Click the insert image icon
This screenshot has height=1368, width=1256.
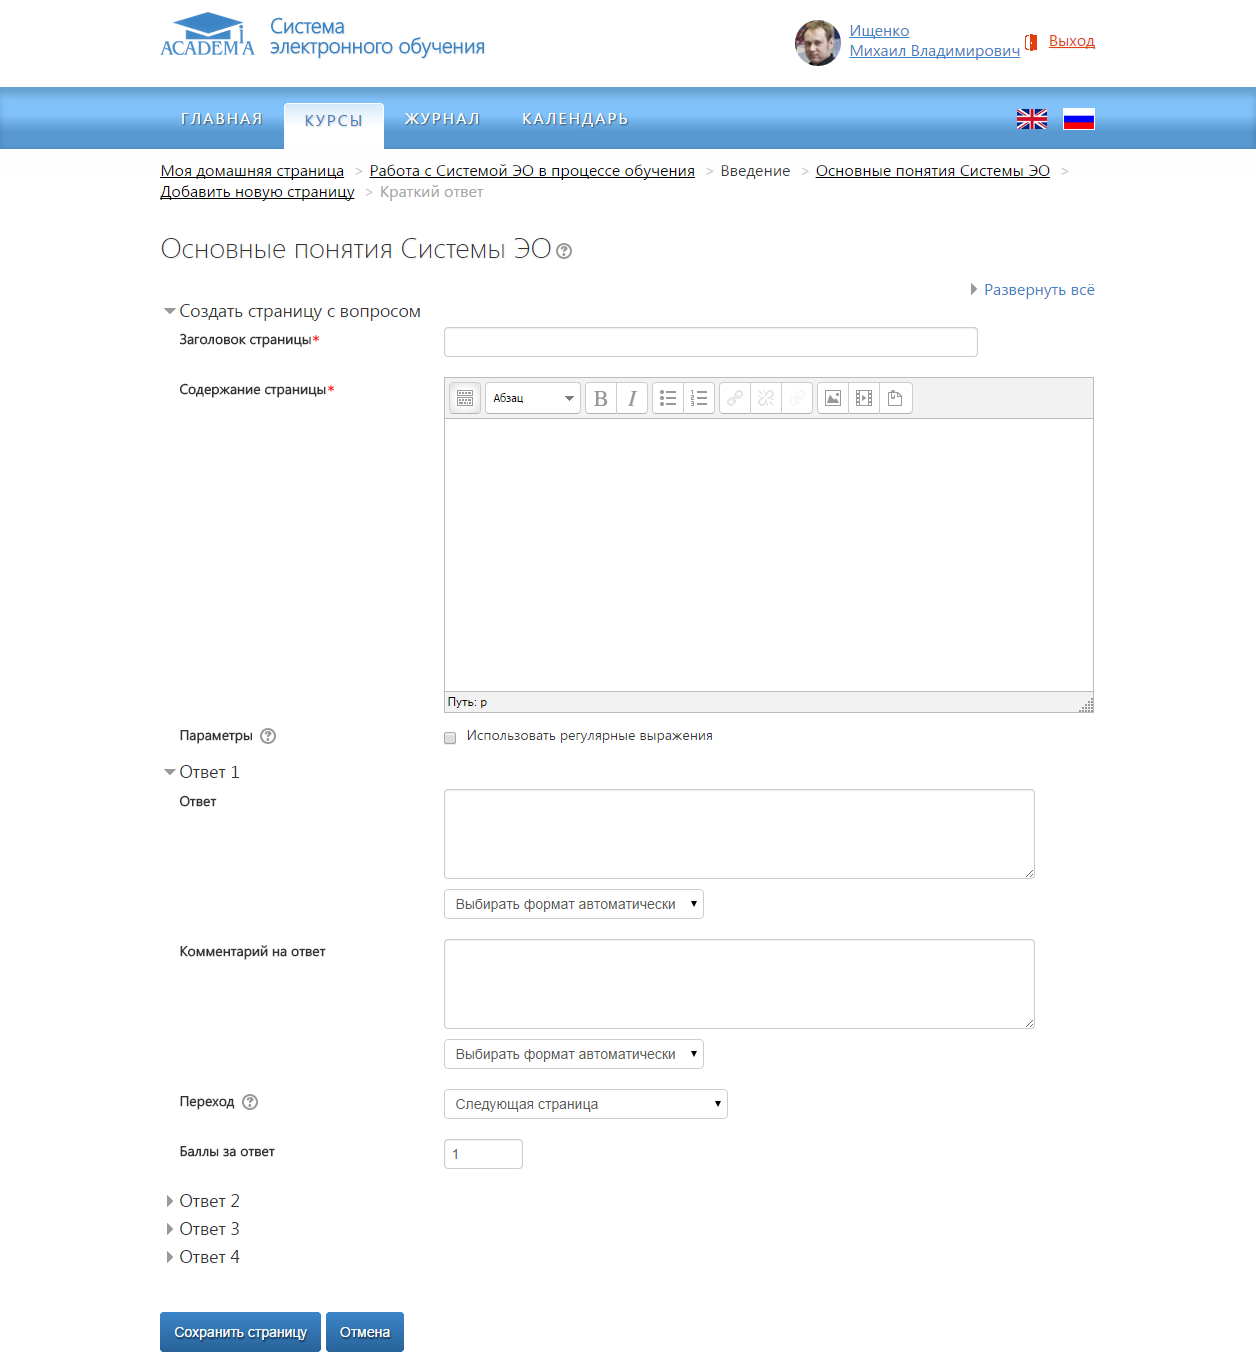[x=833, y=398]
